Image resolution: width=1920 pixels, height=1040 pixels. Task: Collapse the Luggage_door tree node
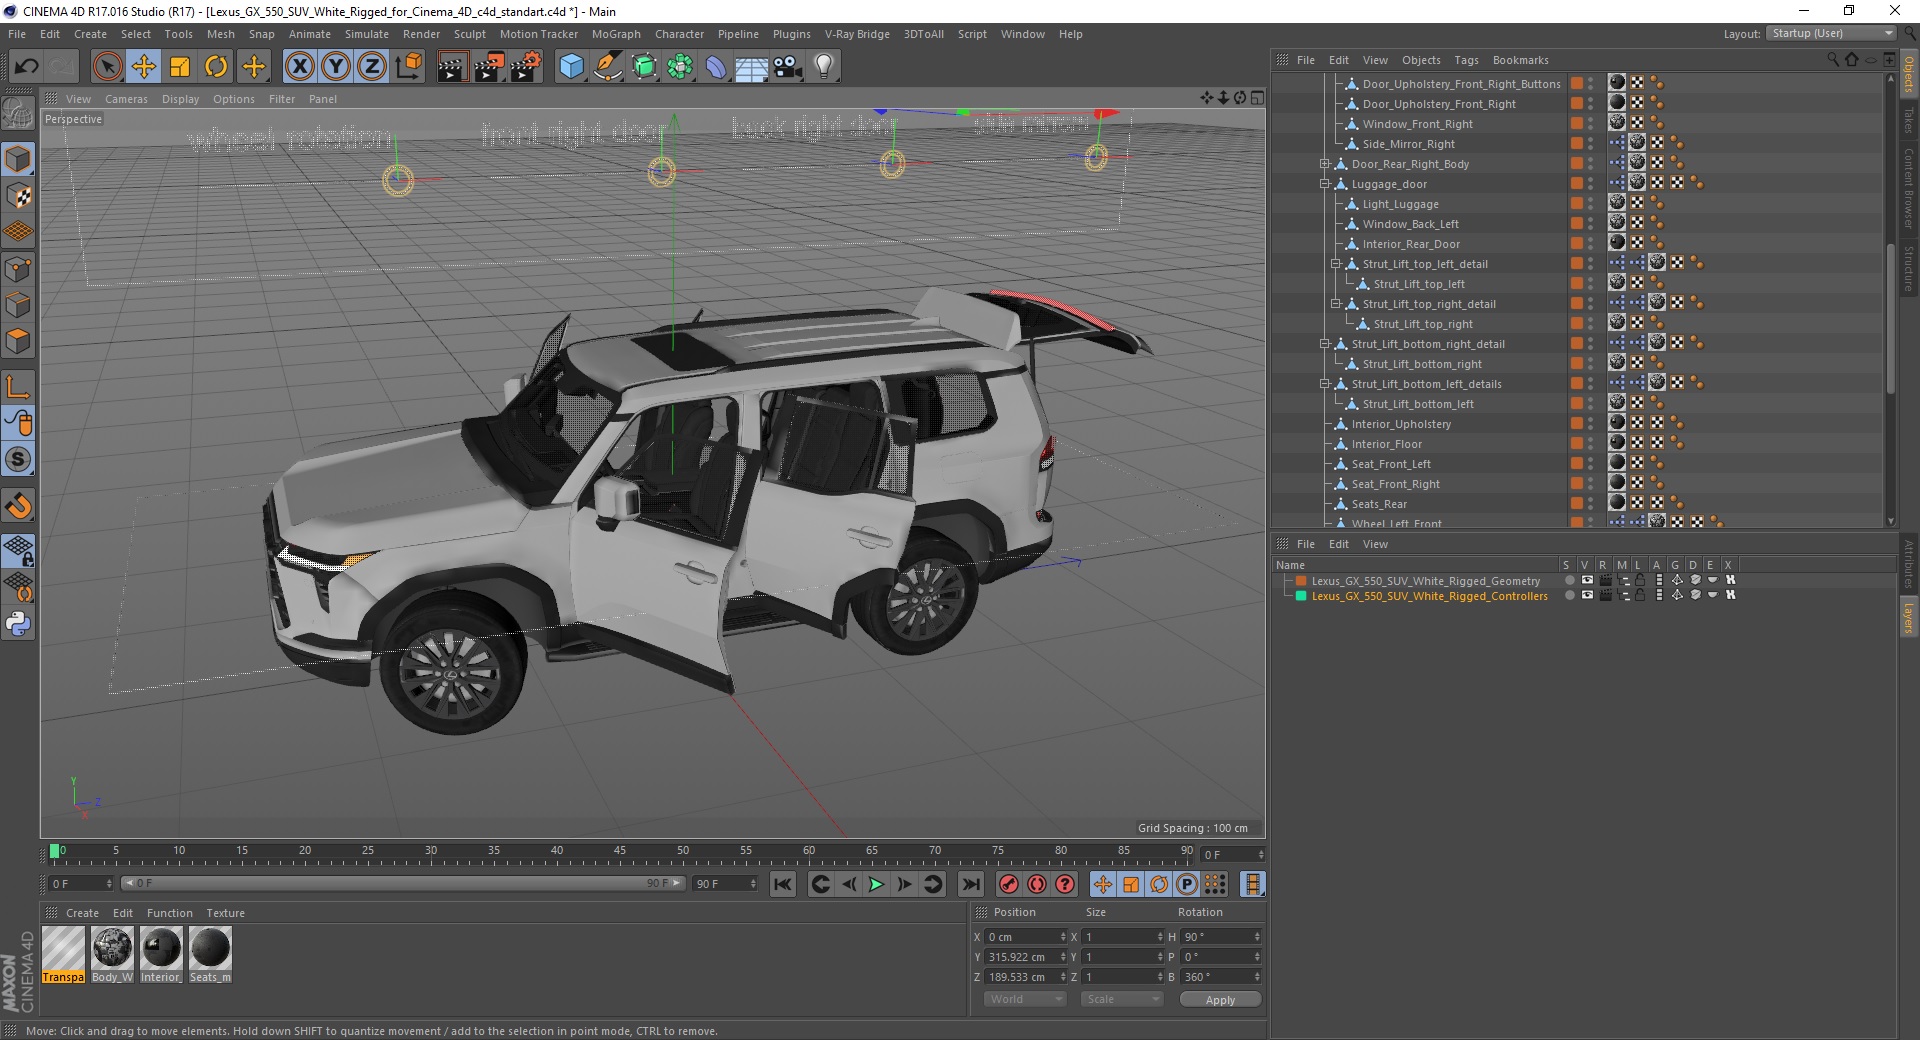click(1324, 184)
